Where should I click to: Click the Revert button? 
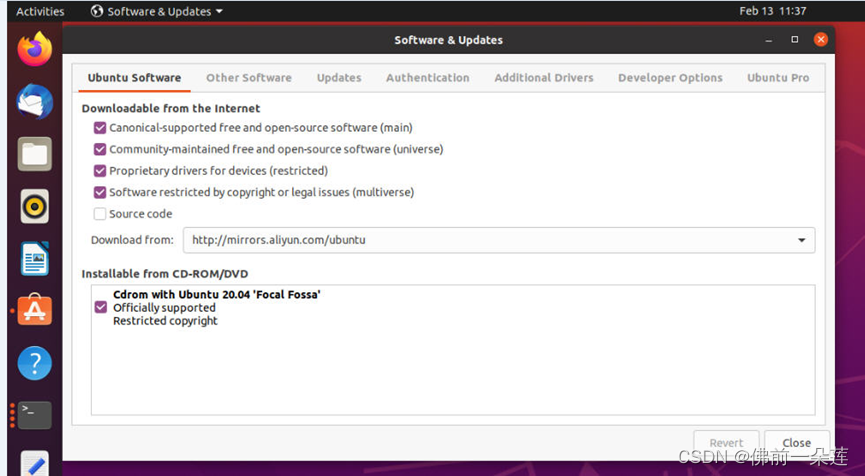pyautogui.click(x=726, y=443)
